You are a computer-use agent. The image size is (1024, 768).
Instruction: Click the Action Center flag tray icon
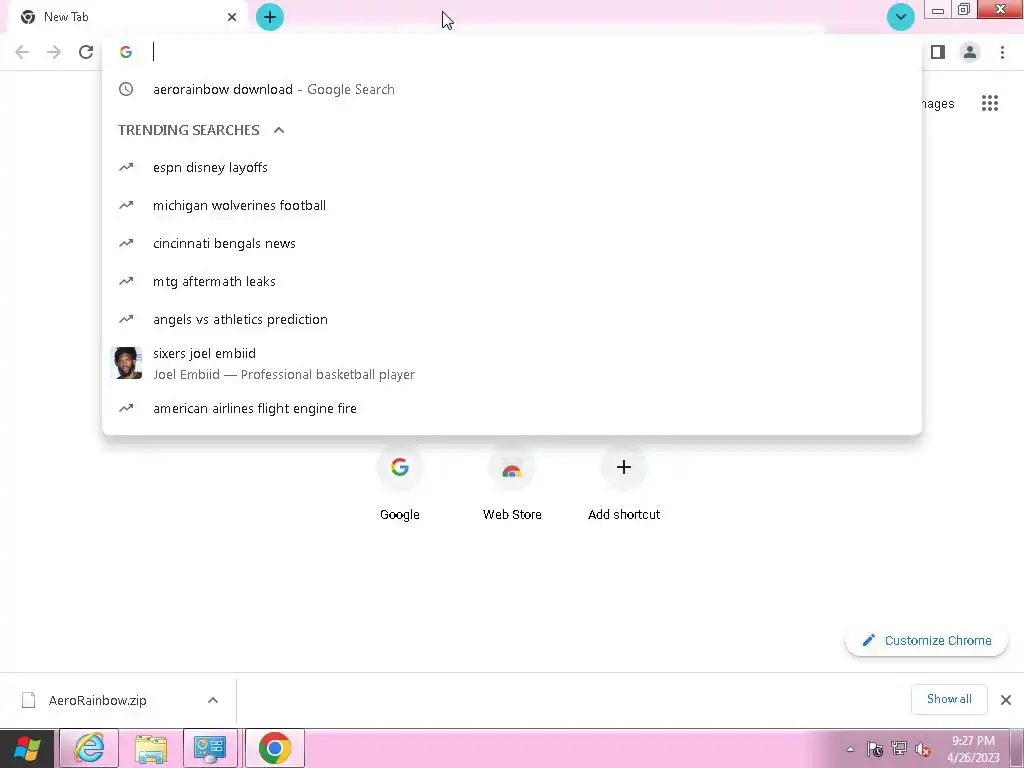[x=875, y=749]
